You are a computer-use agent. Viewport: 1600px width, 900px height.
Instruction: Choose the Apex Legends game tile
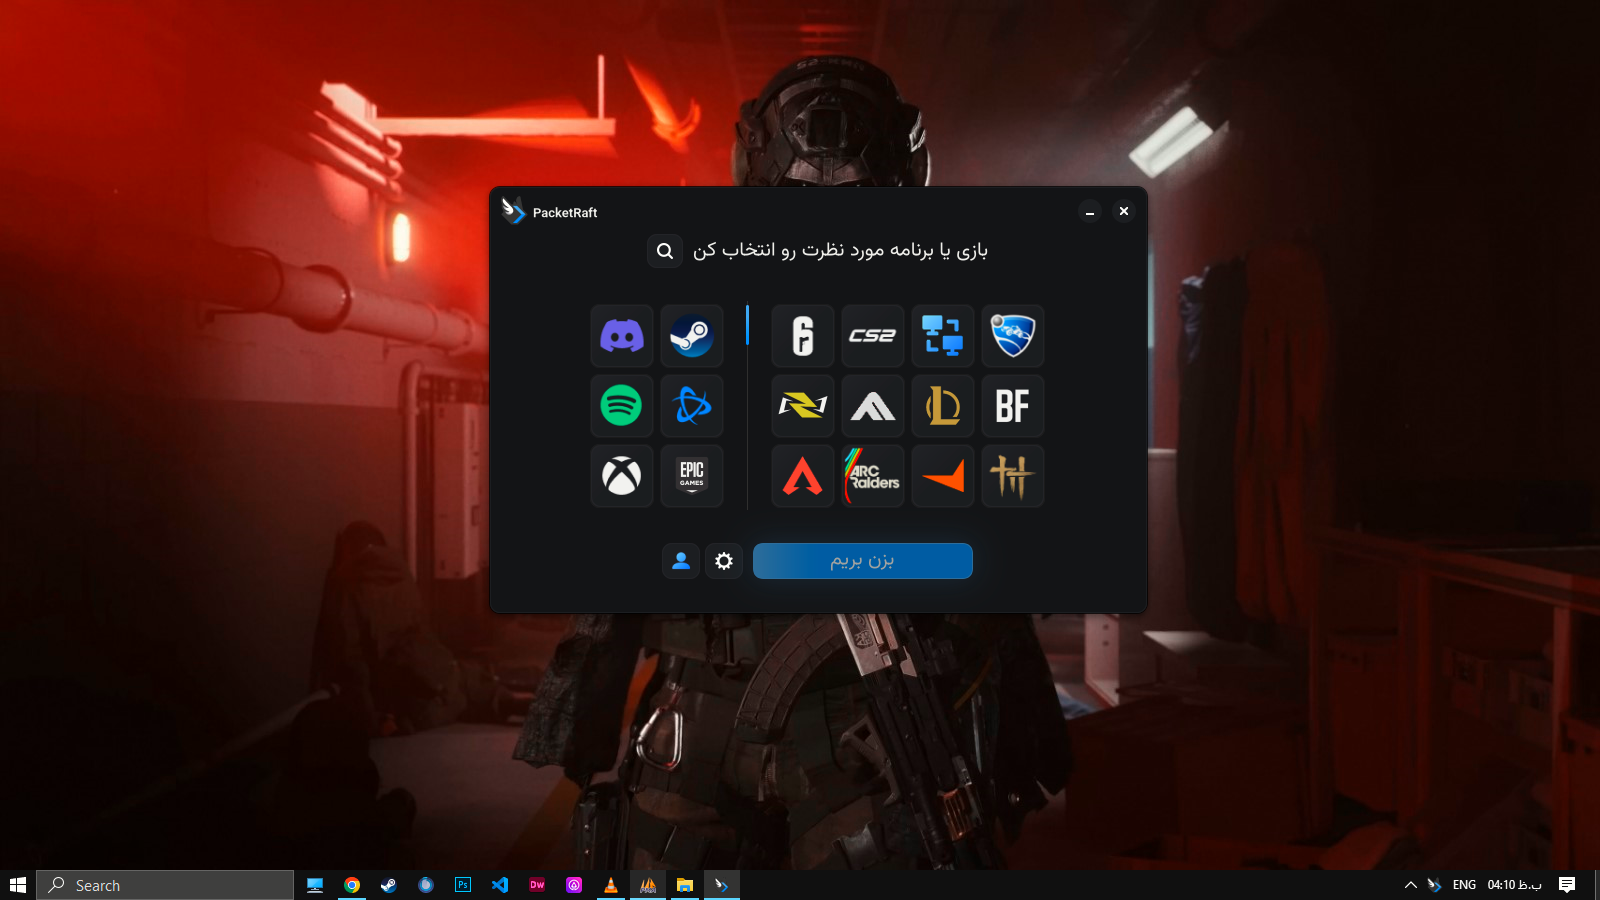[803, 476]
